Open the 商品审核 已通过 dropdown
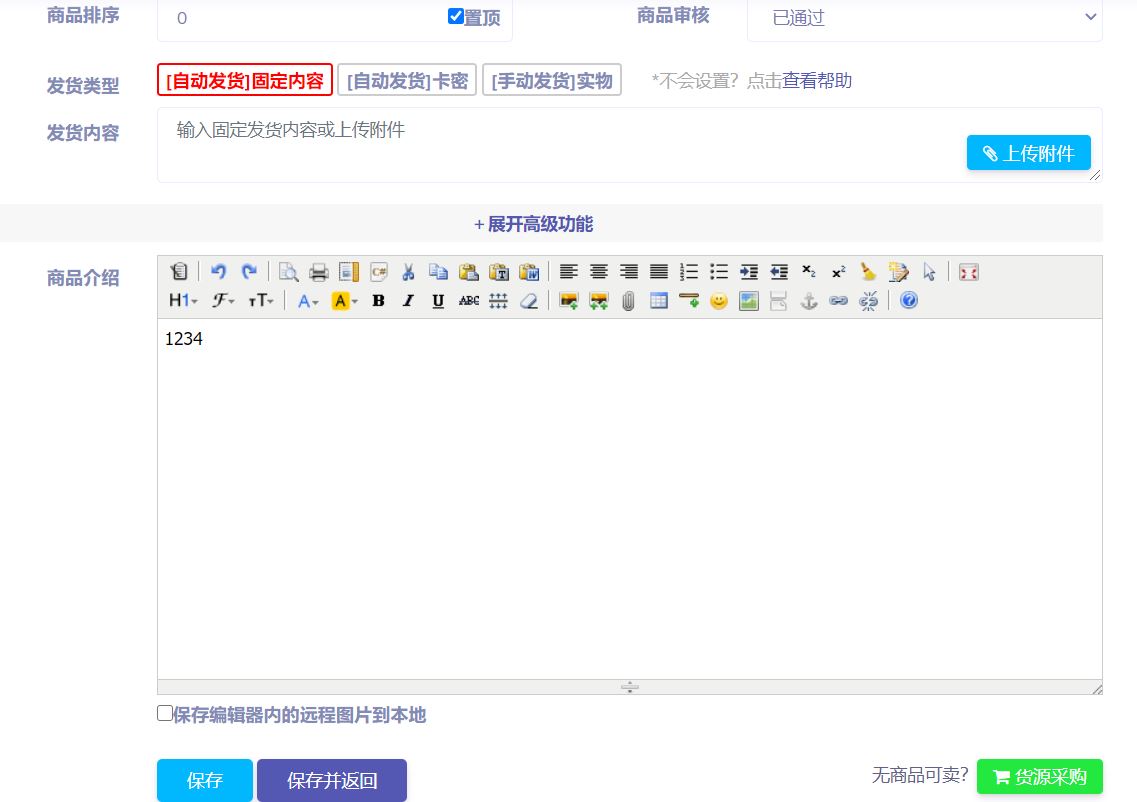Screen dimensions: 1137x802 925,17
